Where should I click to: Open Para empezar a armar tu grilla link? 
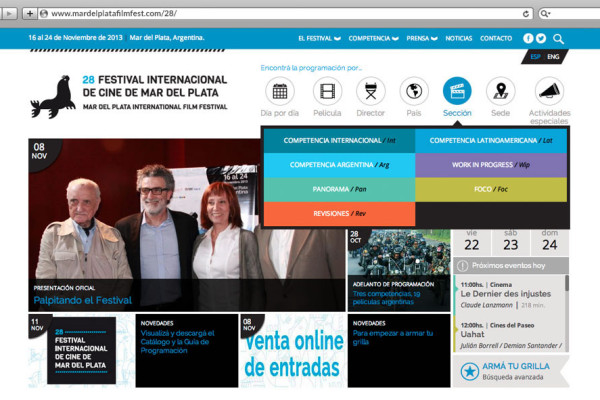pyautogui.click(x=393, y=337)
